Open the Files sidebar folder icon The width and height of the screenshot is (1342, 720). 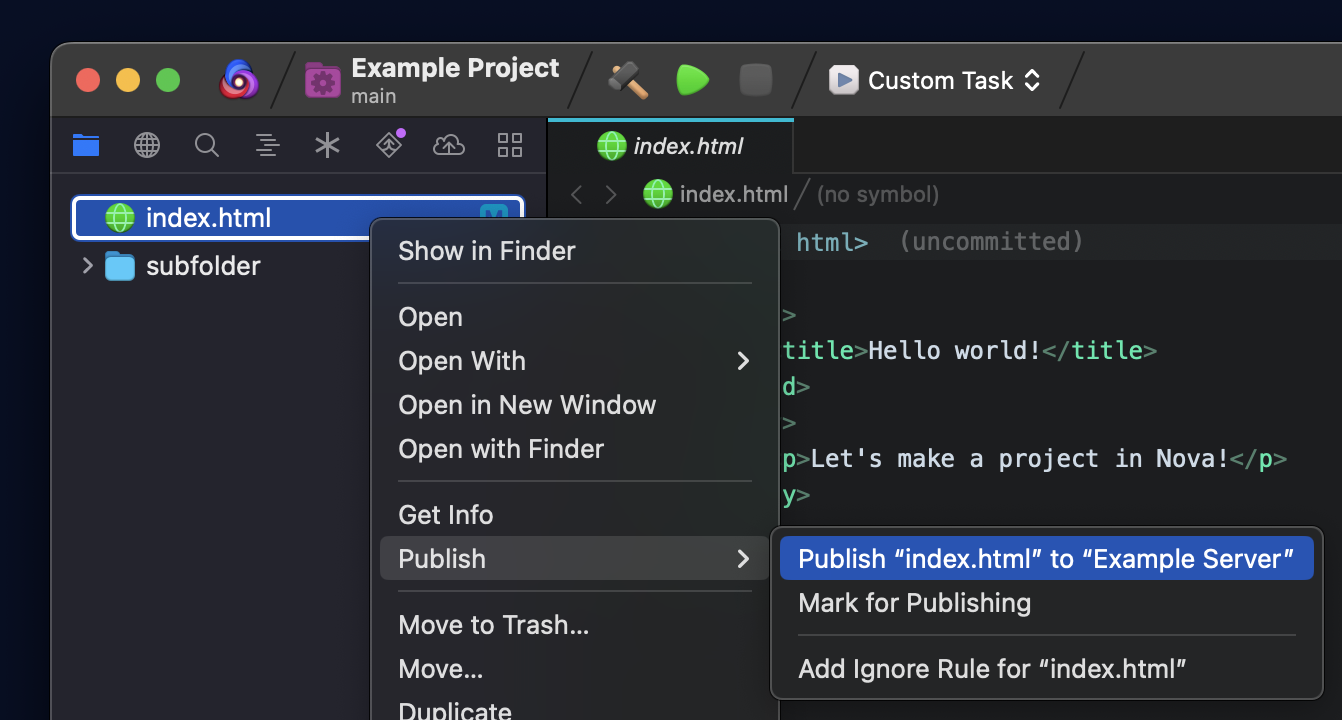[x=86, y=145]
